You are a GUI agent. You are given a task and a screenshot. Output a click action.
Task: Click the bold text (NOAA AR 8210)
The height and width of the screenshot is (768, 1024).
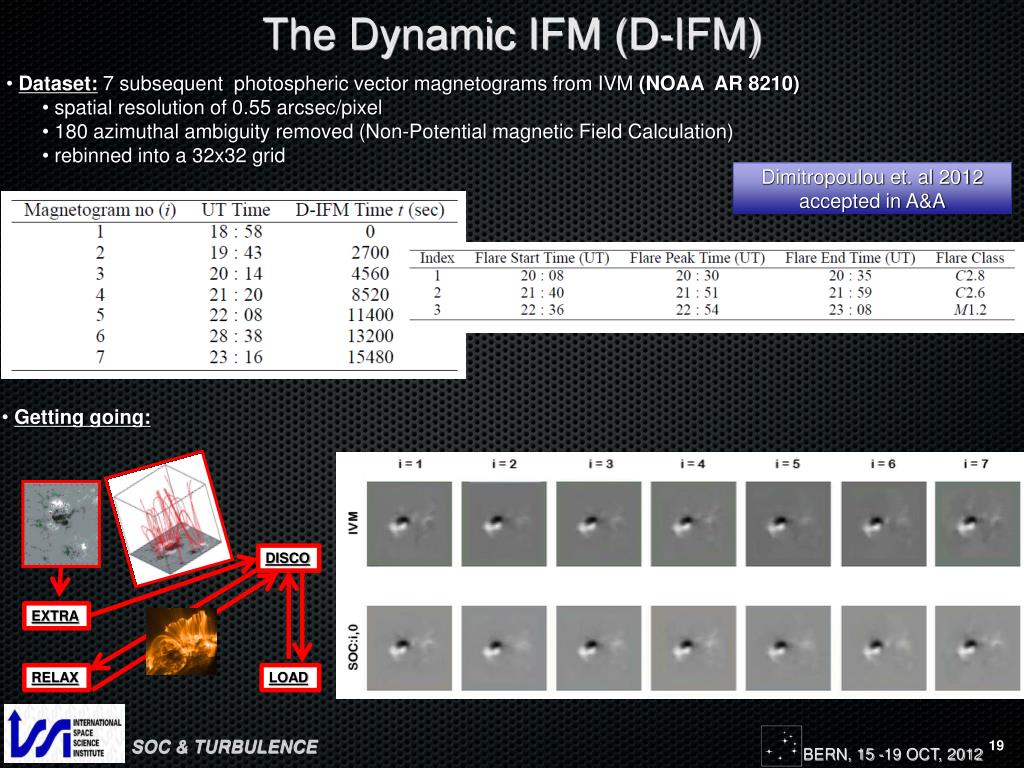(719, 84)
